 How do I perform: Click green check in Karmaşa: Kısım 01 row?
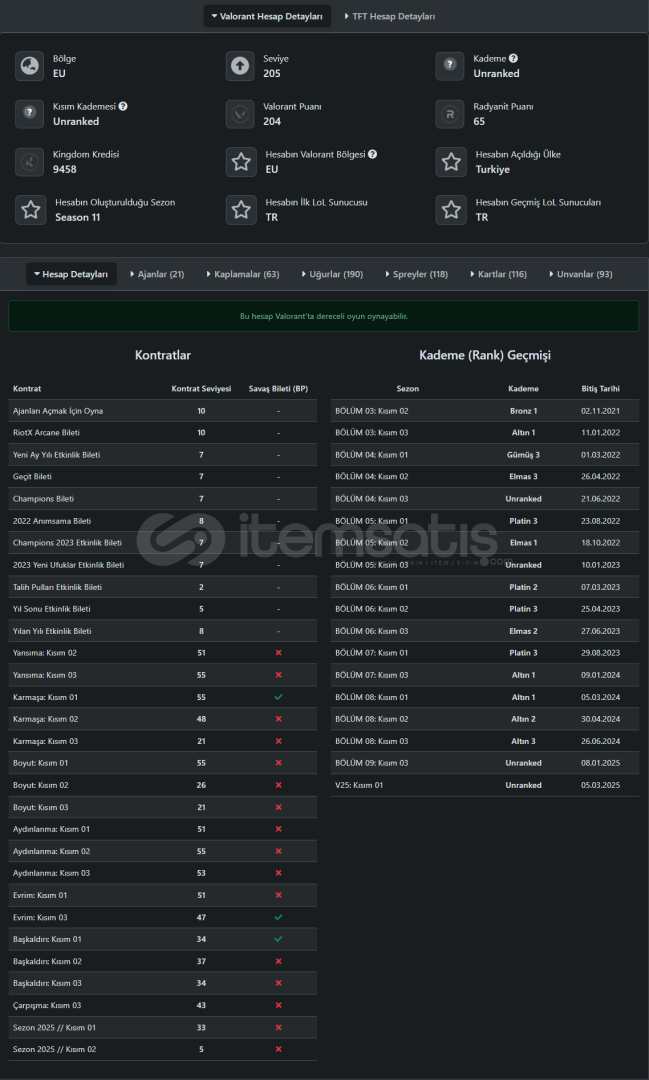pyautogui.click(x=278, y=697)
